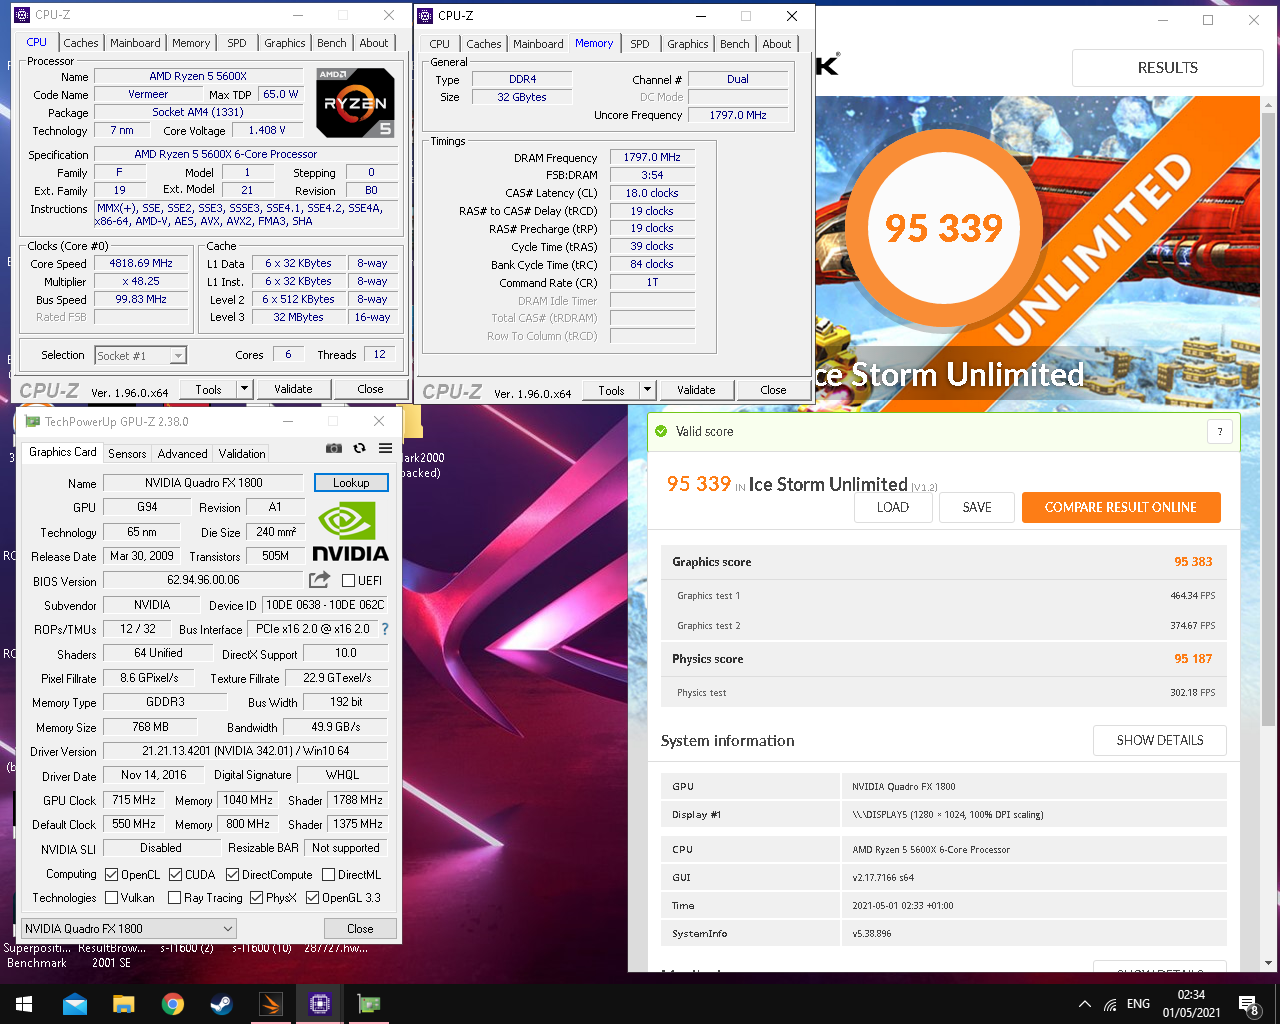The width and height of the screenshot is (1280, 1024).
Task: Click the NVIDIA logo in GPU-Z
Action: [x=350, y=532]
